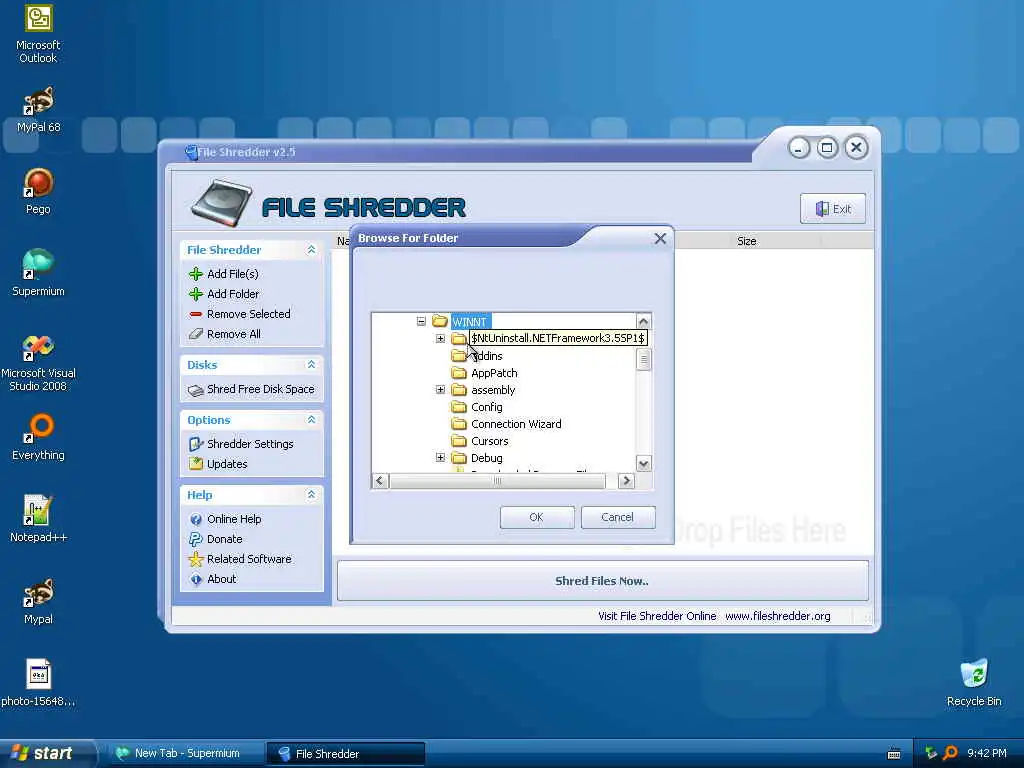Open the Microsoft Outlook desktop icon
Screen dimensions: 1024x768
(x=38, y=34)
